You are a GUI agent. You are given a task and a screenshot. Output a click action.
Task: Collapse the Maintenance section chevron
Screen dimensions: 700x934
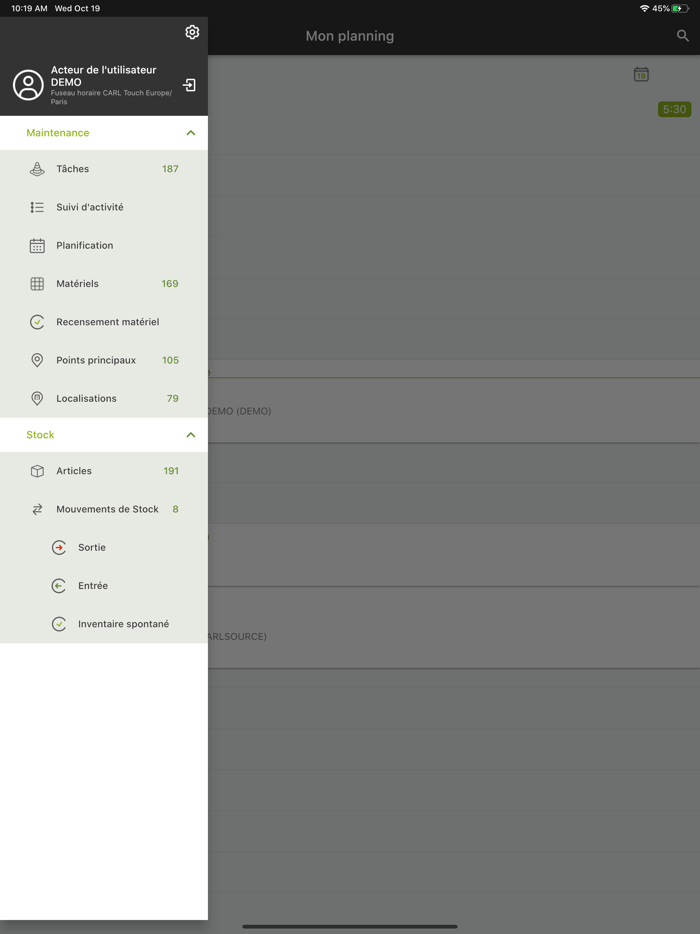191,133
